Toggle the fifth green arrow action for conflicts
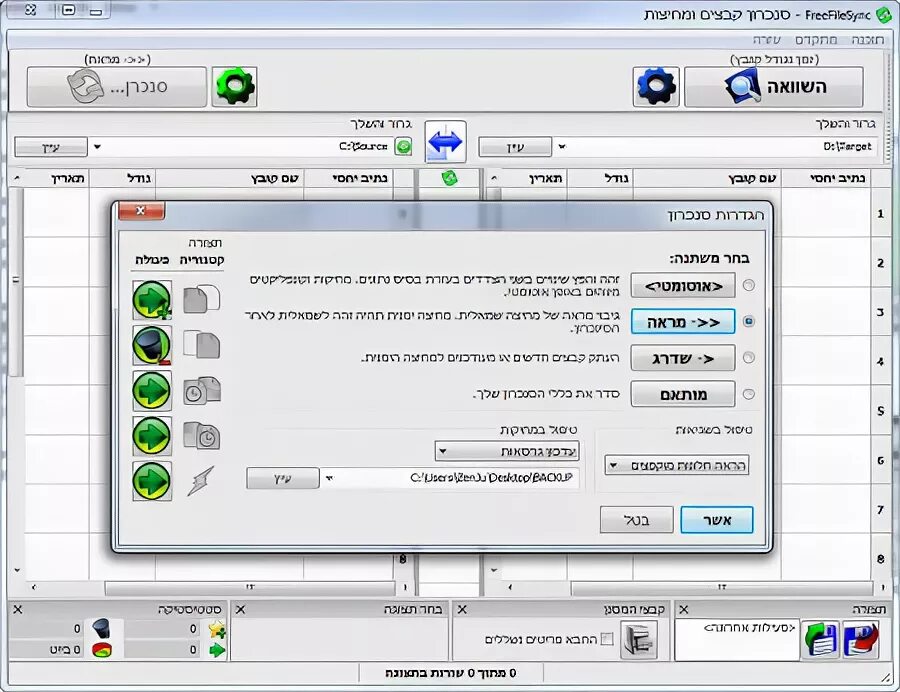The image size is (900, 692). (152, 481)
